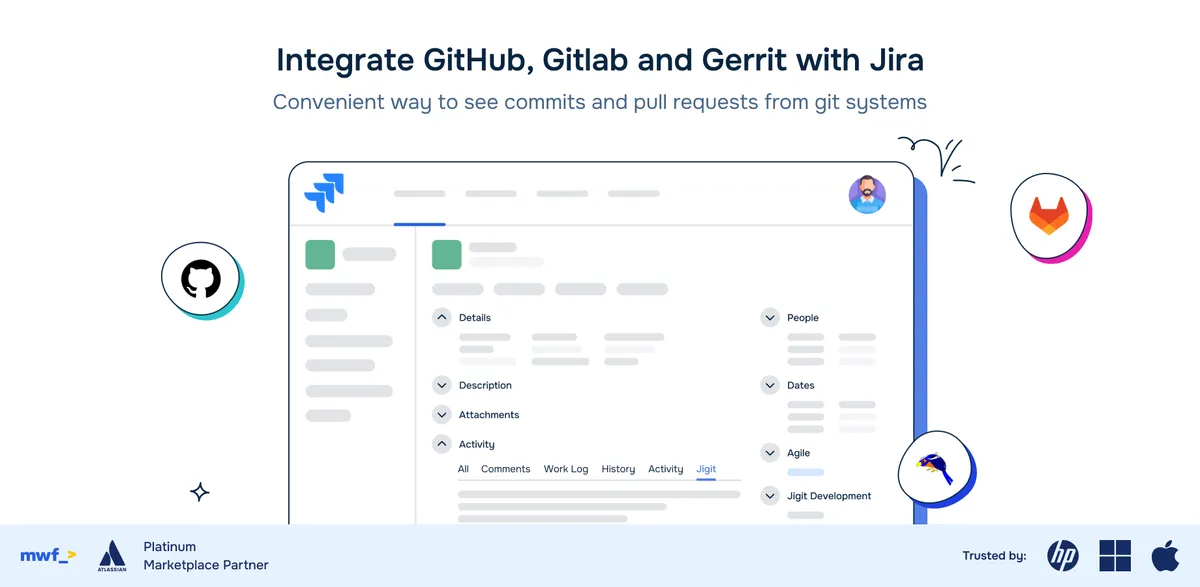The height and width of the screenshot is (587, 1200).
Task: Open the user avatar profile picture
Action: (x=867, y=194)
